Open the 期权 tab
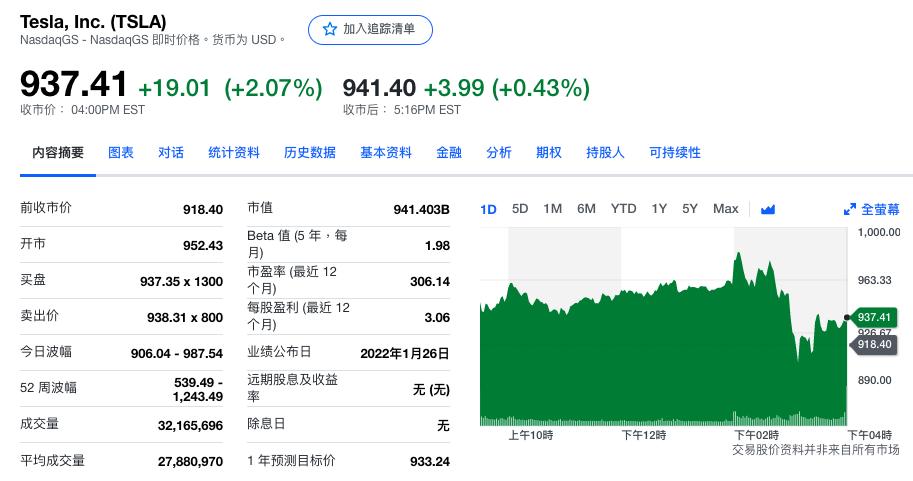Viewport: 913px width, 481px height. [549, 153]
